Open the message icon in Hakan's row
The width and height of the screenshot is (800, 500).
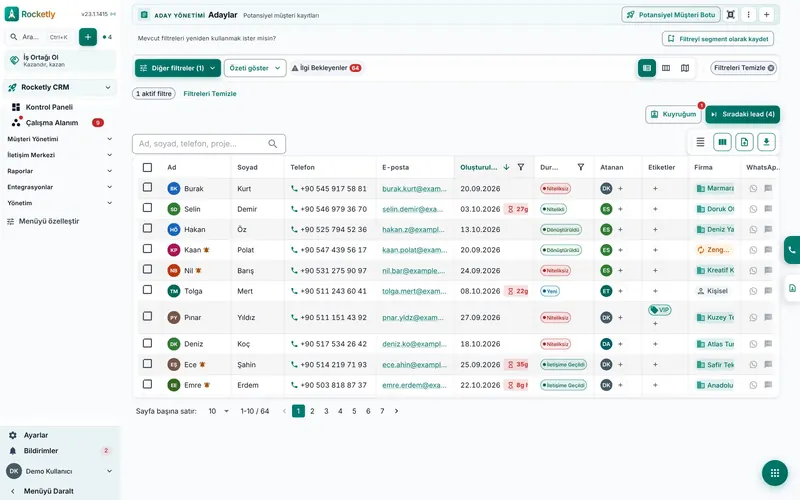[768, 230]
